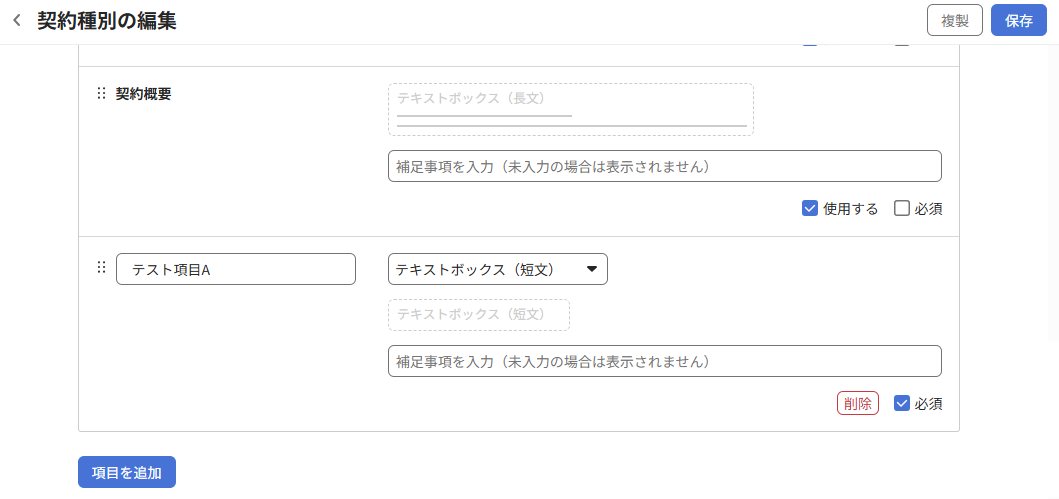
Task: Enable the 必須 checkbox in 契約概要 section
Action: (902, 209)
